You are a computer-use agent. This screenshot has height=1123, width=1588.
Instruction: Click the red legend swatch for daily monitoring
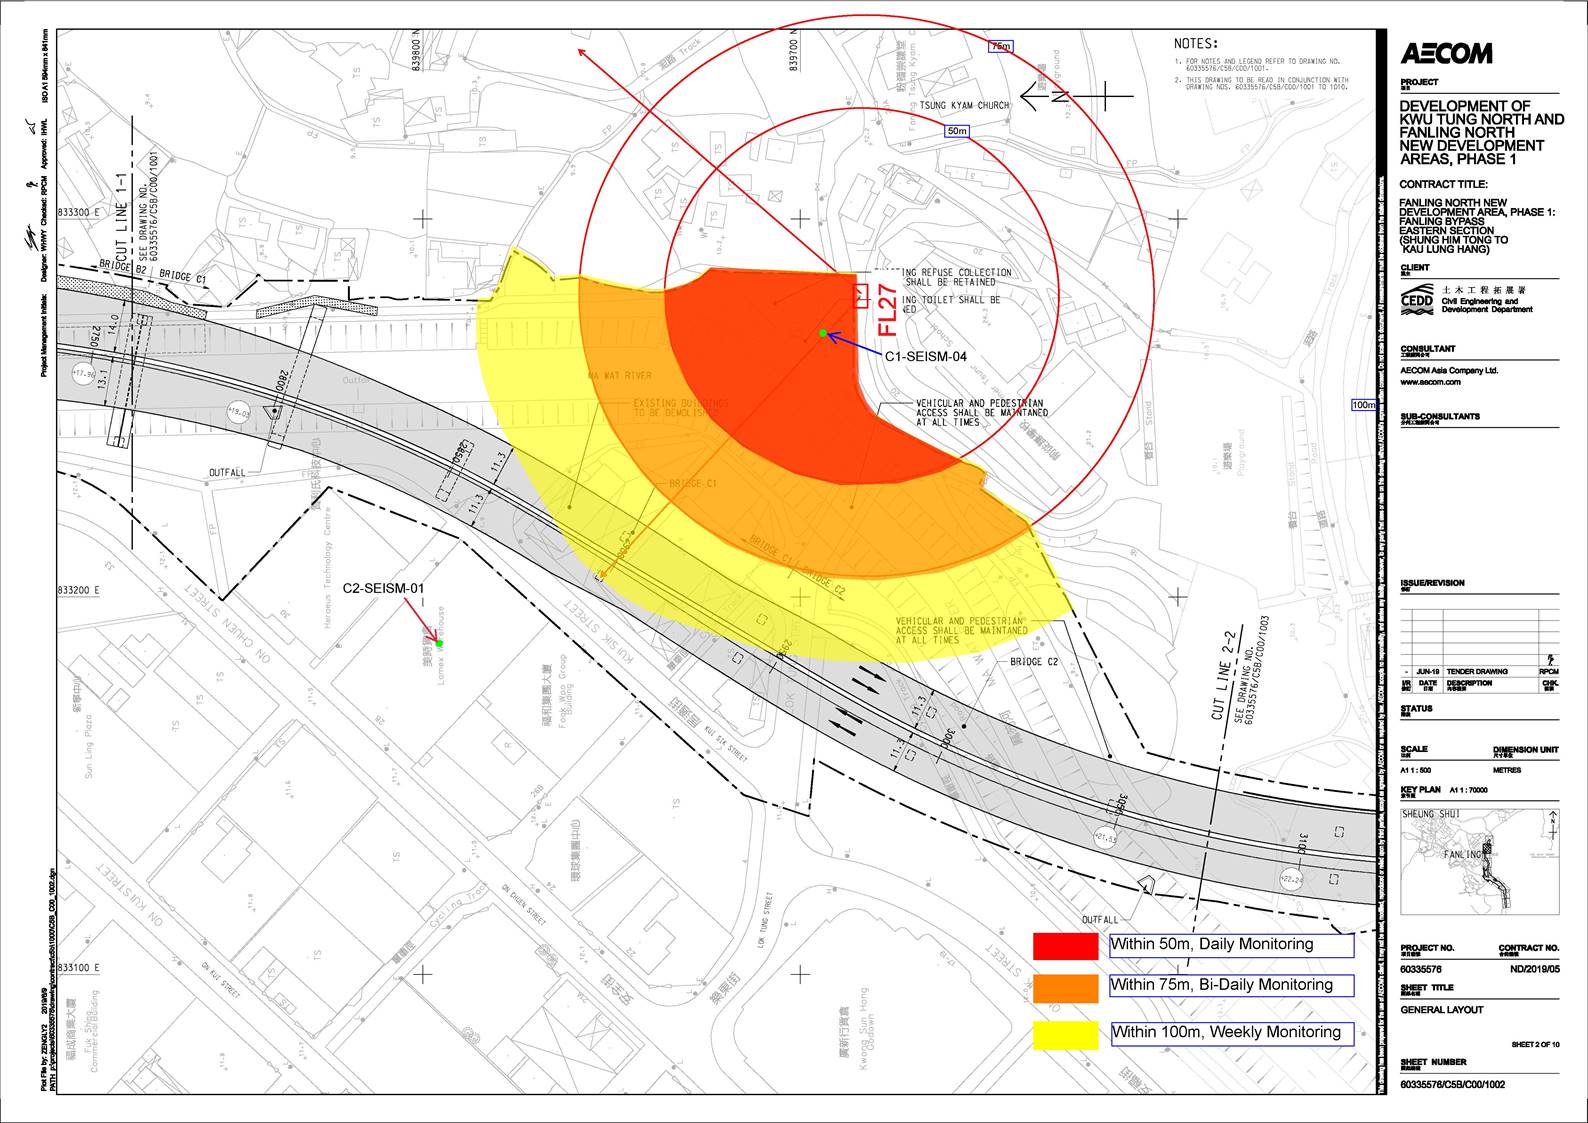1065,946
